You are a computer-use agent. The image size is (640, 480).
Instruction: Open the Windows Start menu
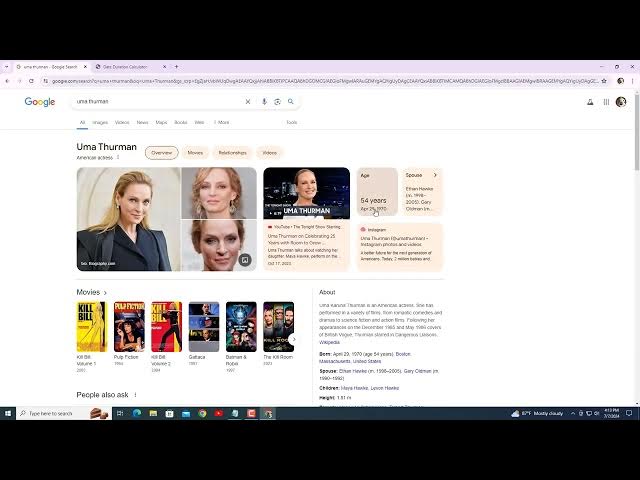(x=8, y=413)
